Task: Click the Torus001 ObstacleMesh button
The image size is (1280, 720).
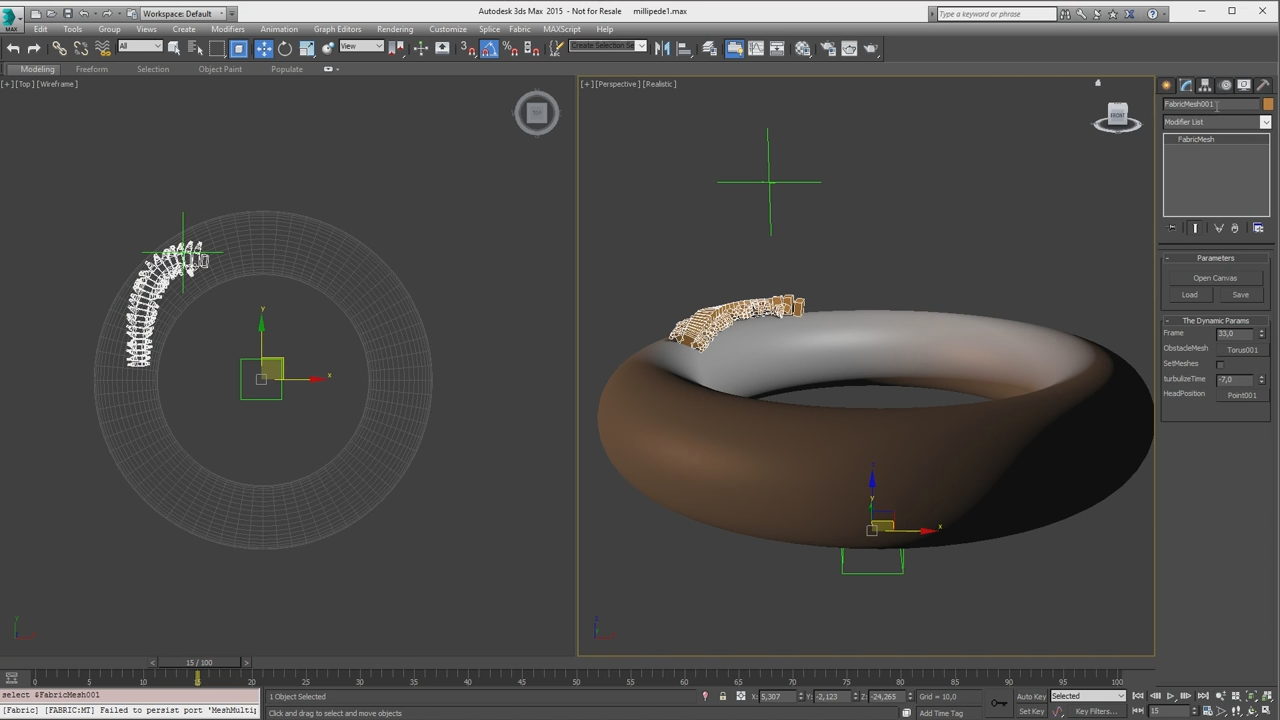Action: coord(1242,350)
